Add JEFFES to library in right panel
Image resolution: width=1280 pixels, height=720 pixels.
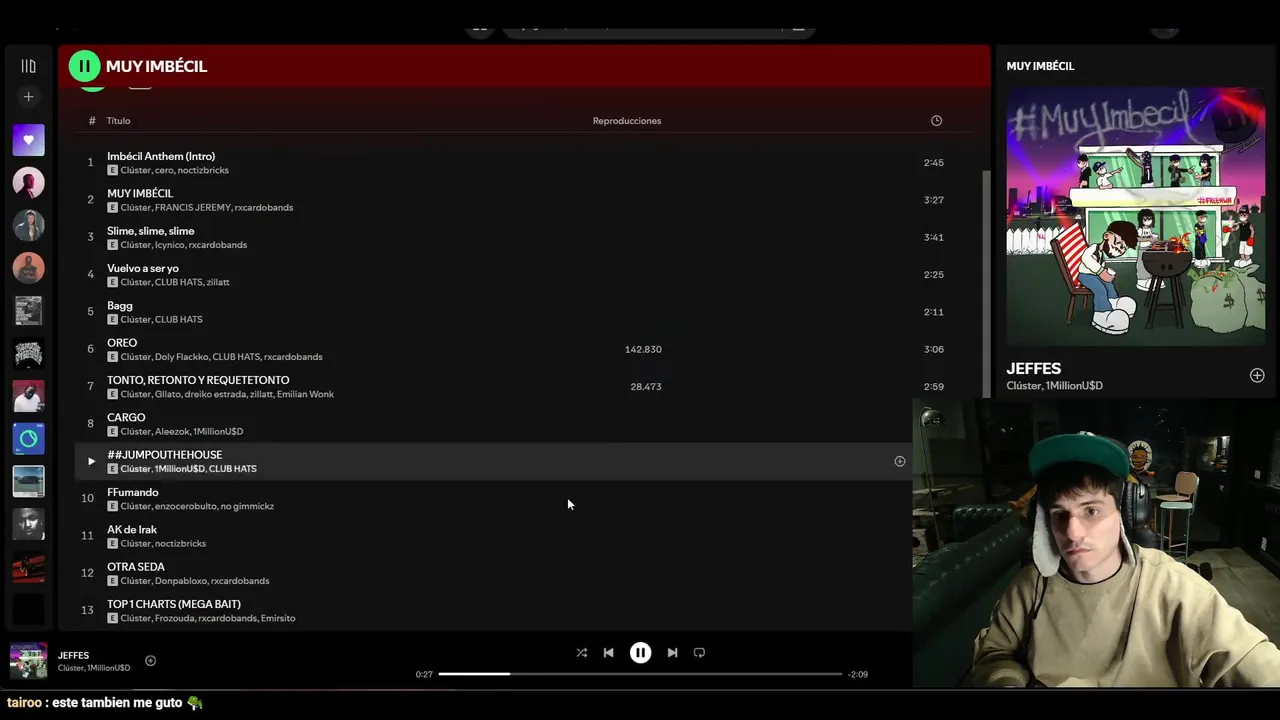(1257, 375)
